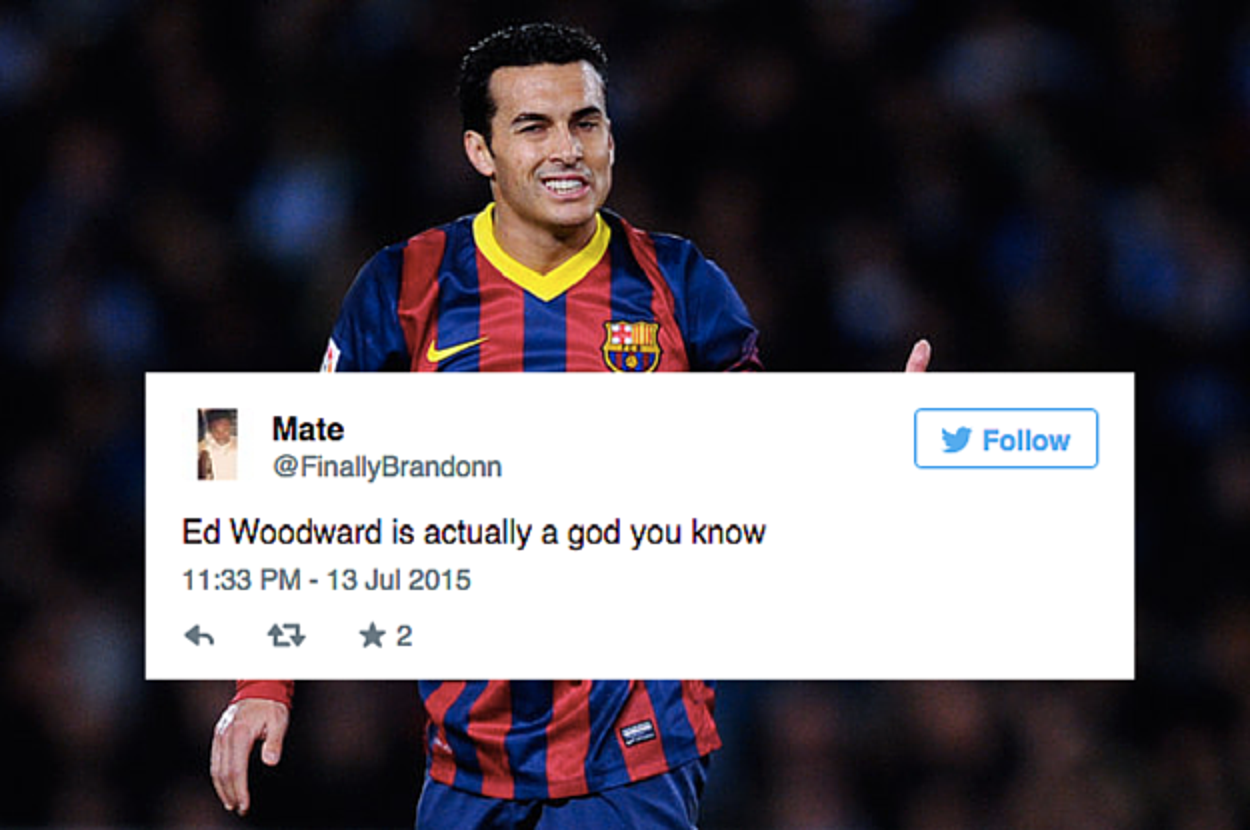Click the yellow Nike swoosh on jersey
1250x830 pixels.
[x=455, y=349]
